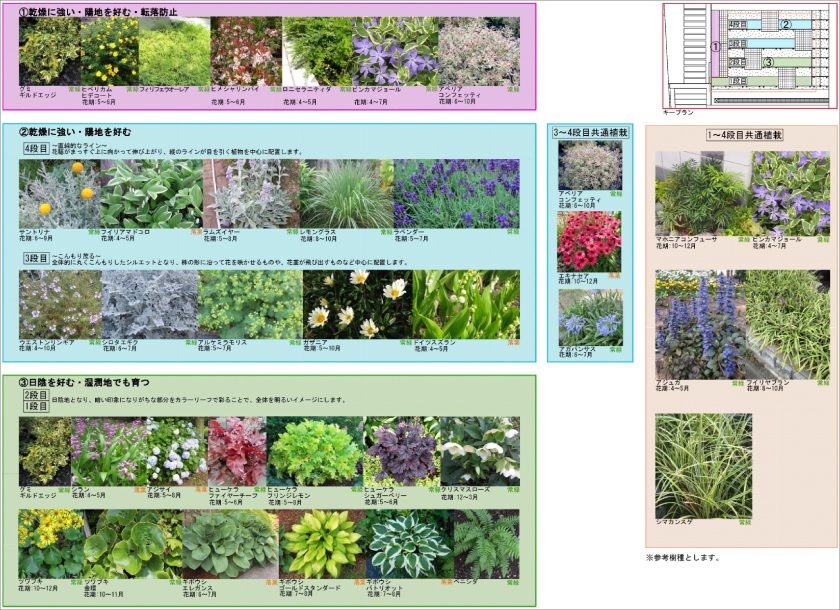Select the ヒューケラ シュガーベリー purple leaf photo
Image resolution: width=840 pixels, height=610 pixels.
(402, 451)
